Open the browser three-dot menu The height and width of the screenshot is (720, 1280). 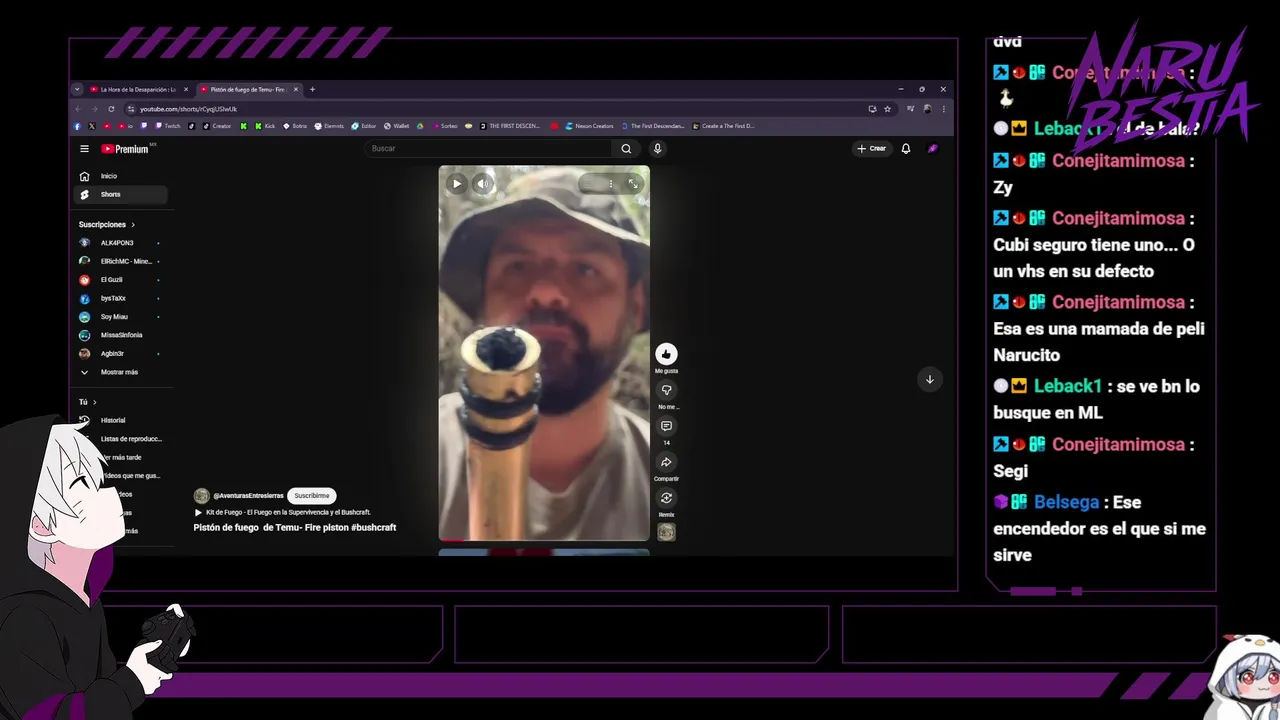(x=943, y=108)
